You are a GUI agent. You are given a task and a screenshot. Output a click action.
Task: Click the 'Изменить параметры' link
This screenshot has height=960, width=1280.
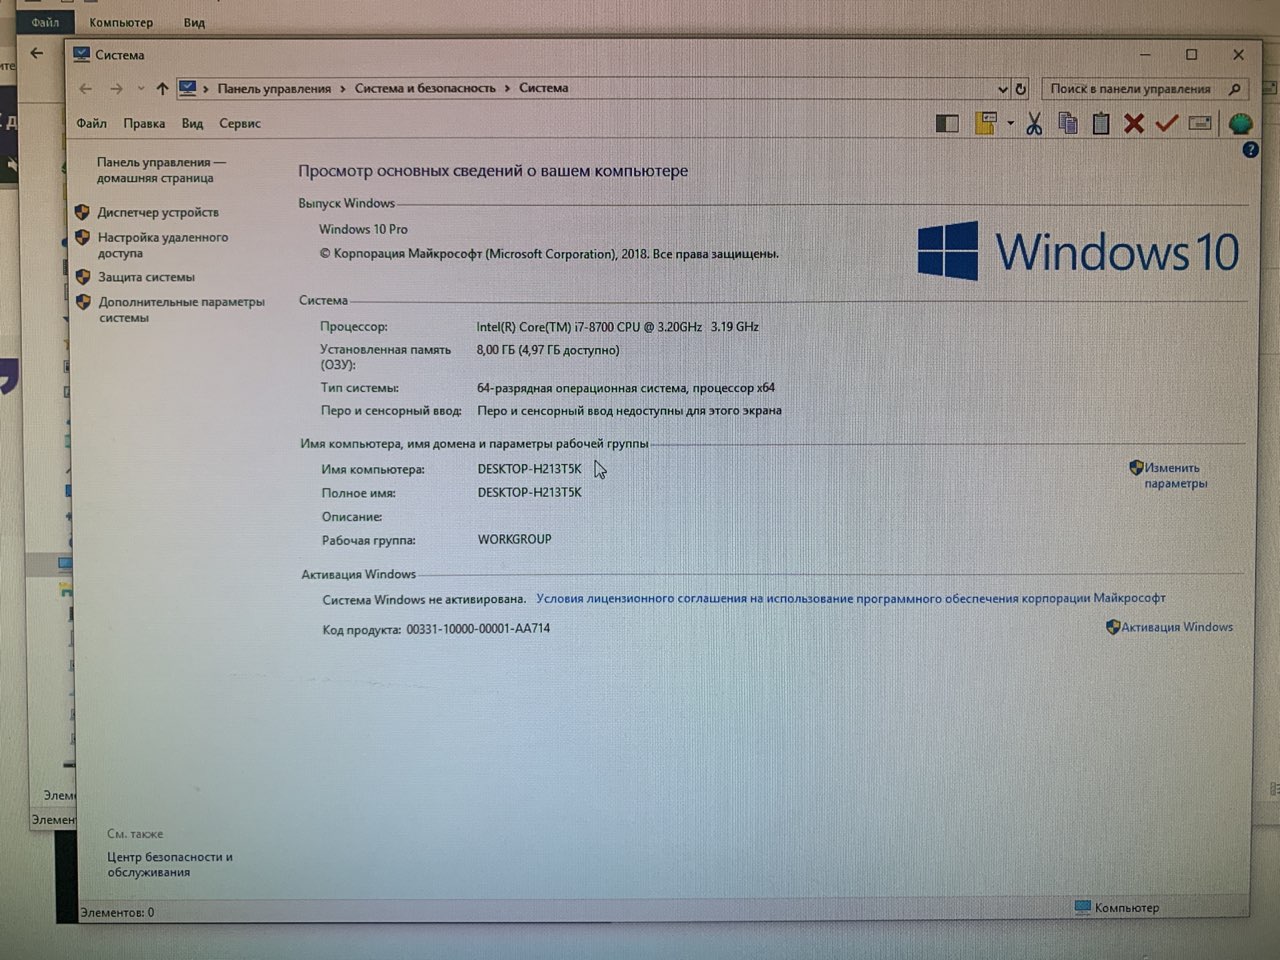(x=1176, y=475)
